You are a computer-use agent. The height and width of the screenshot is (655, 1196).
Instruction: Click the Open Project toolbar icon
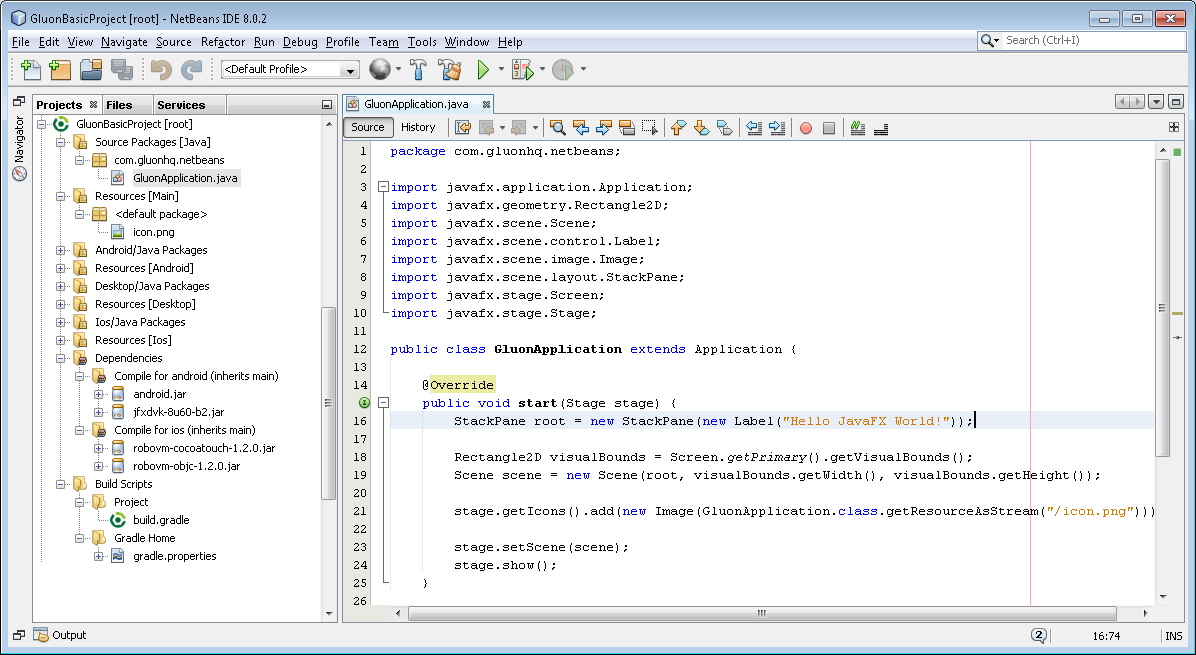[92, 69]
